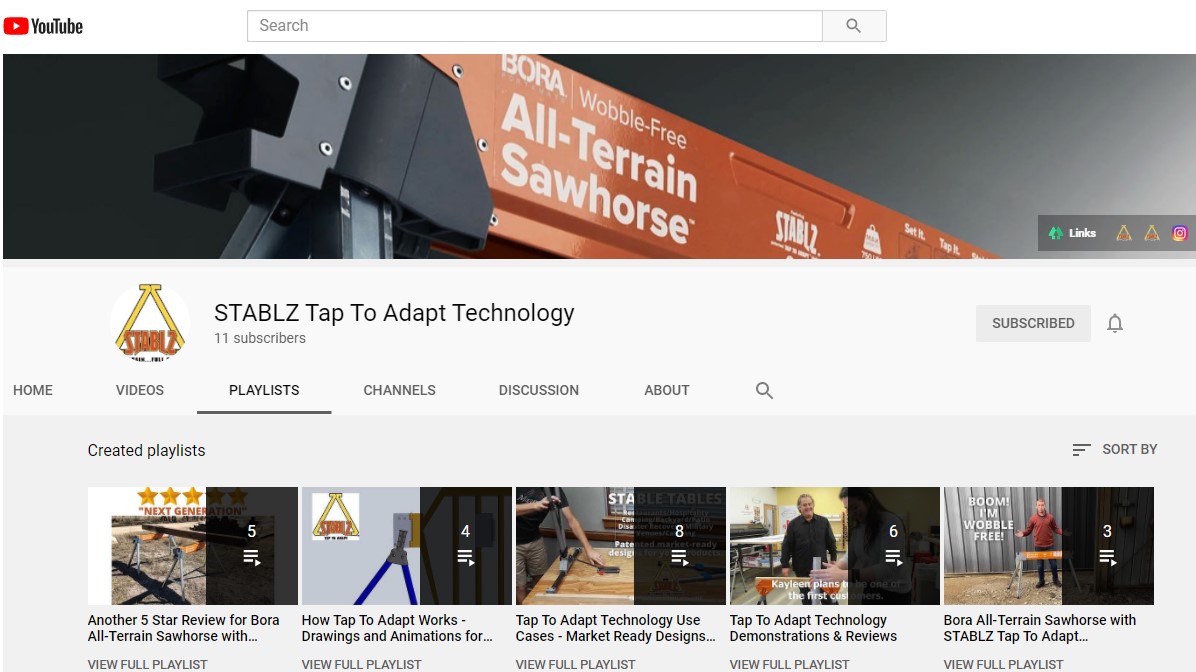1196x672 pixels.
Task: View full playlist under Another 5 Star Review
Action: click(147, 664)
